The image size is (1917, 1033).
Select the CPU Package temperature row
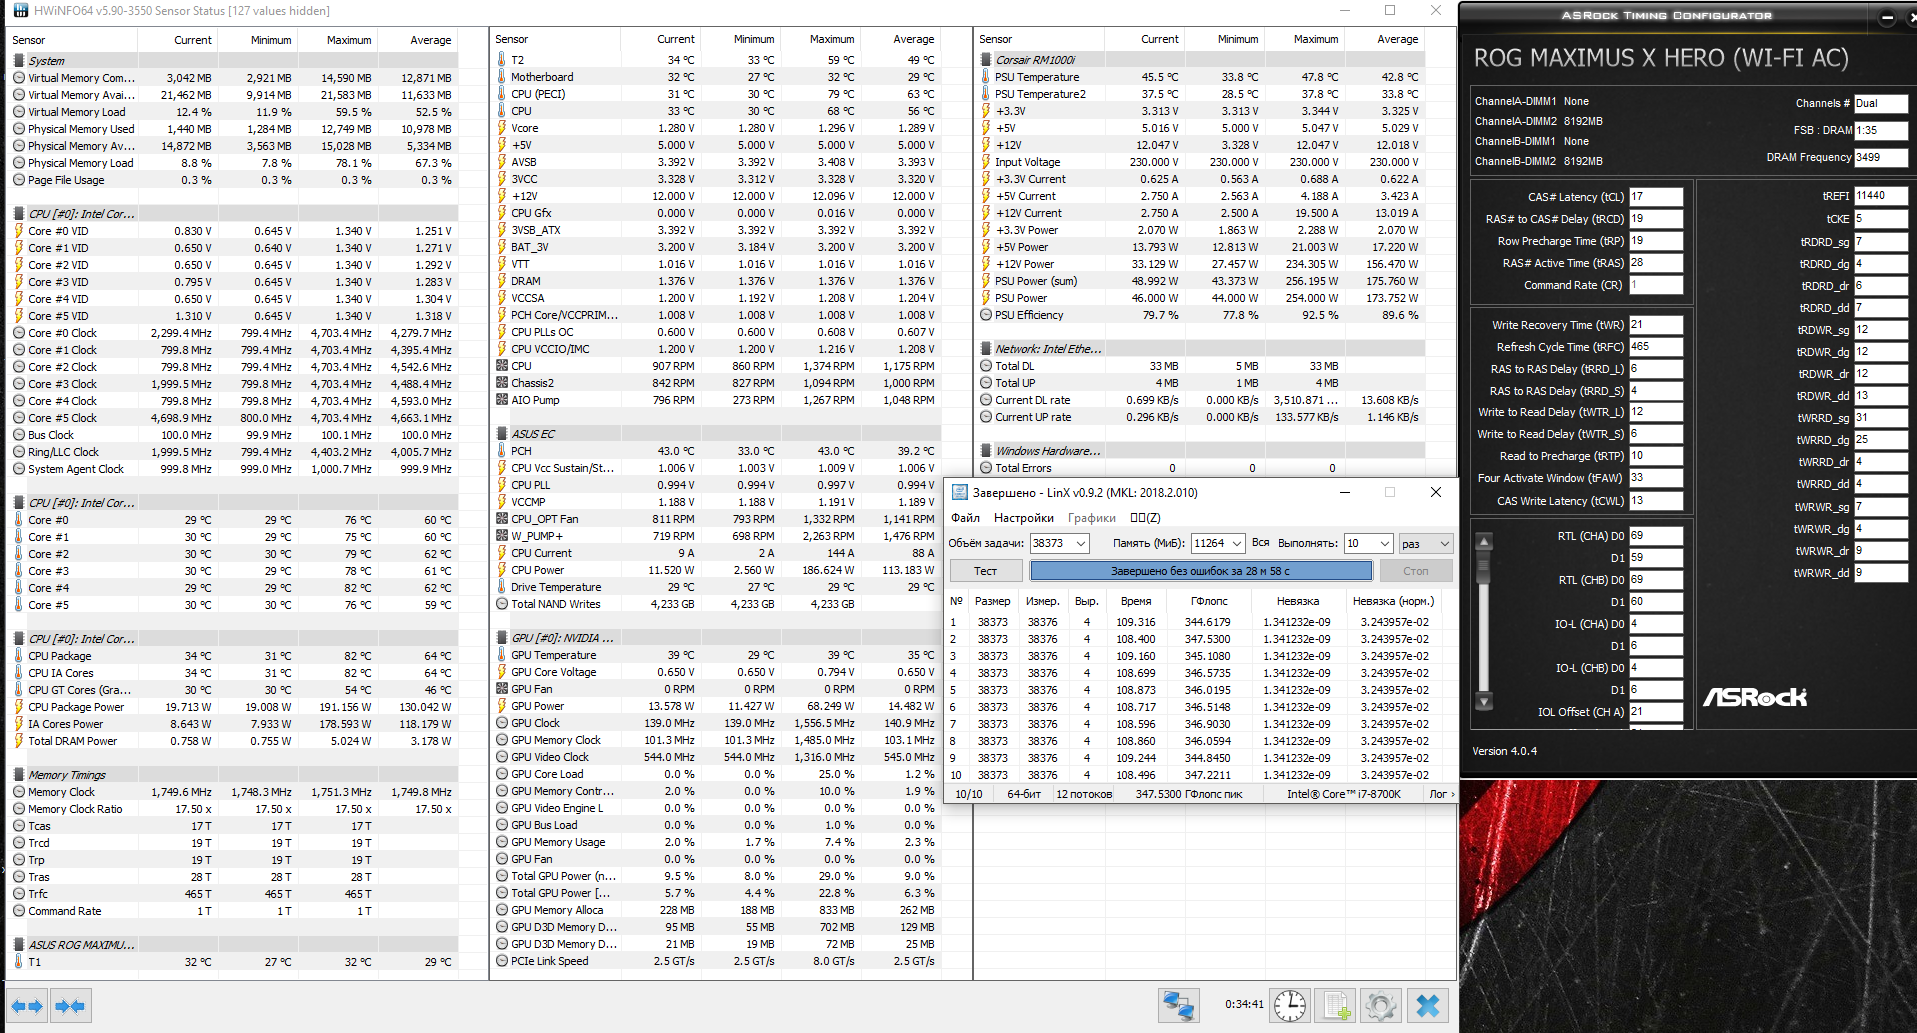pos(233,656)
